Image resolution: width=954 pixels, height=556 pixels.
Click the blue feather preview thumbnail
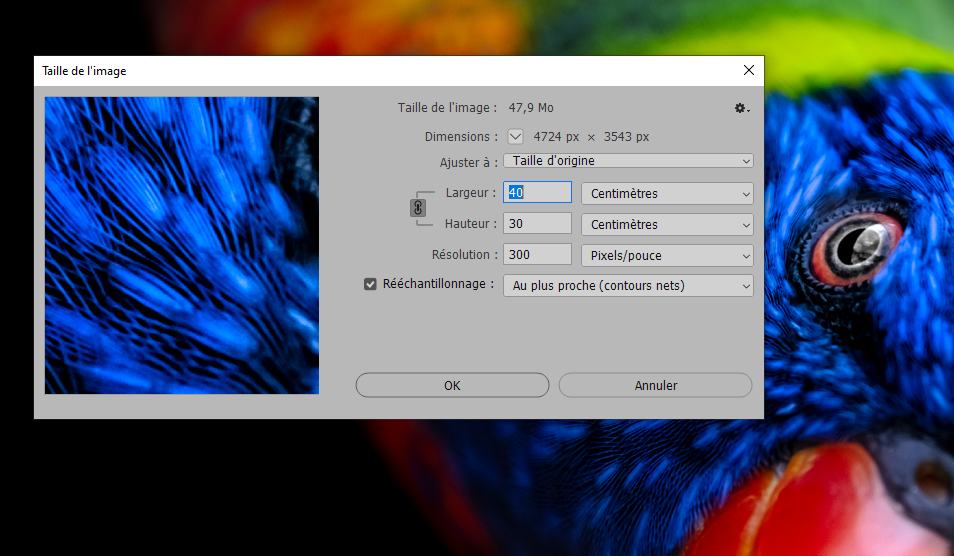[182, 245]
